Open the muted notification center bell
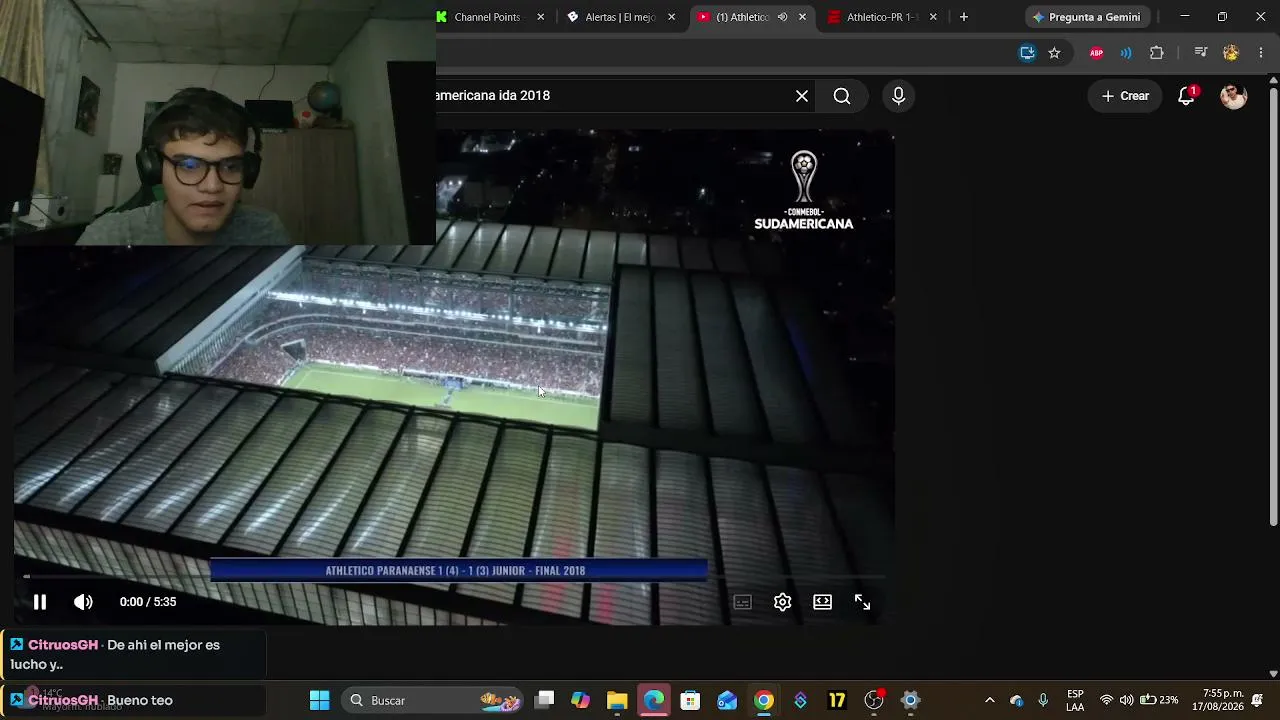This screenshot has width=1280, height=720. click(1257, 700)
